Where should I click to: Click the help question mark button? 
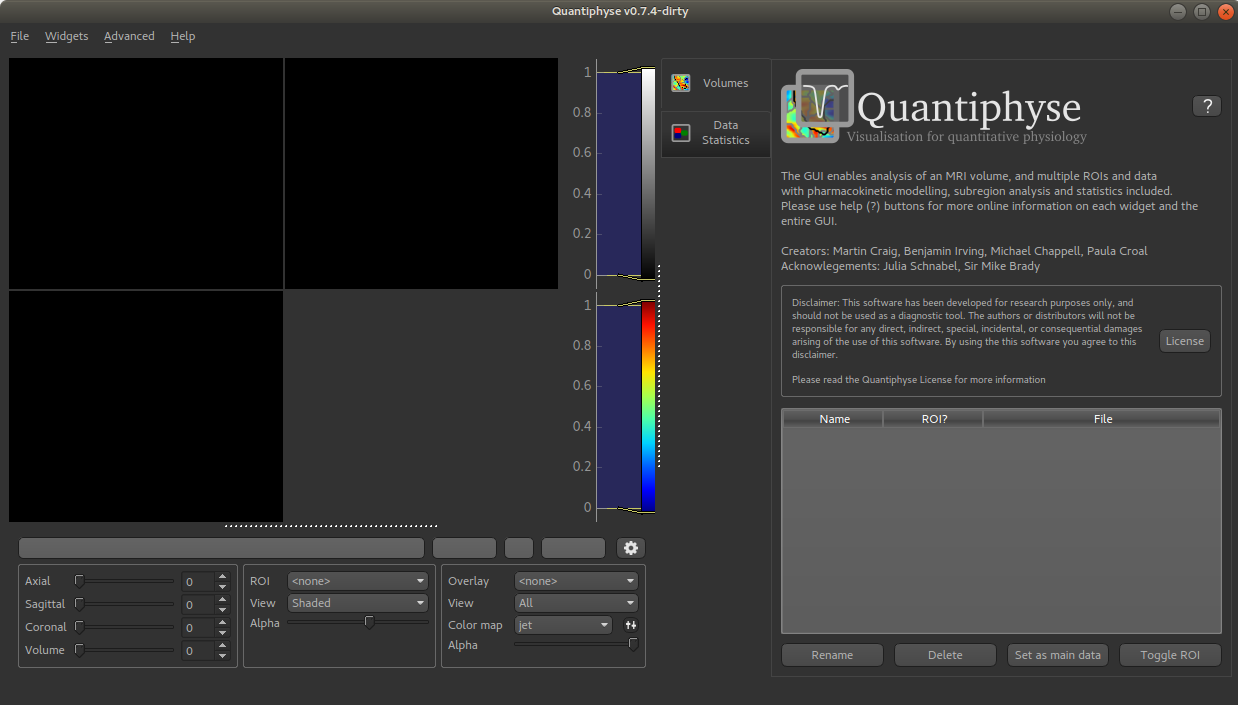click(1206, 105)
